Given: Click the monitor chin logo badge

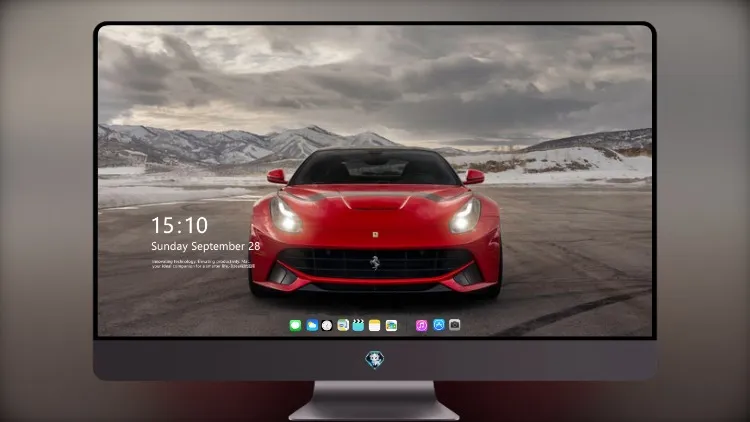Looking at the screenshot, I should (x=375, y=359).
